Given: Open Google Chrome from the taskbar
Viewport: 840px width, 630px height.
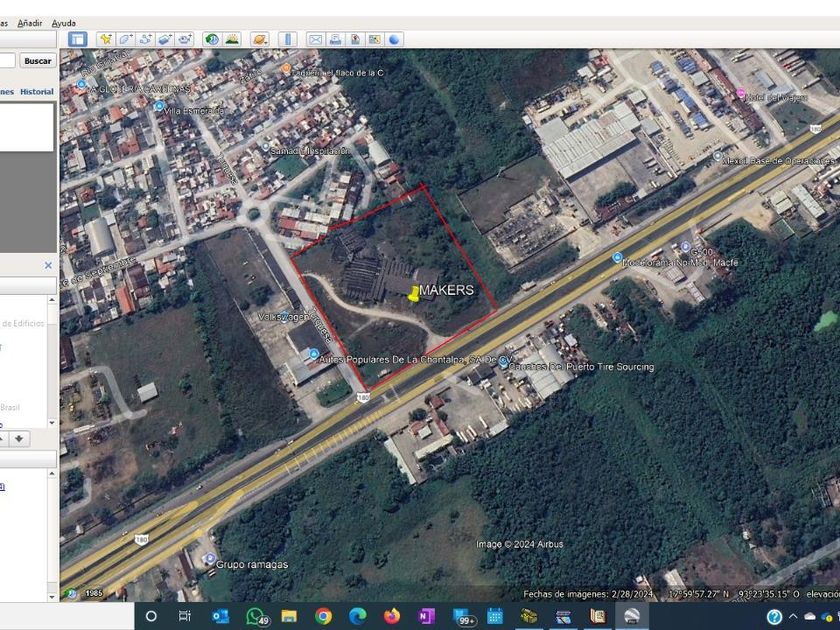Looking at the screenshot, I should pos(323,617).
